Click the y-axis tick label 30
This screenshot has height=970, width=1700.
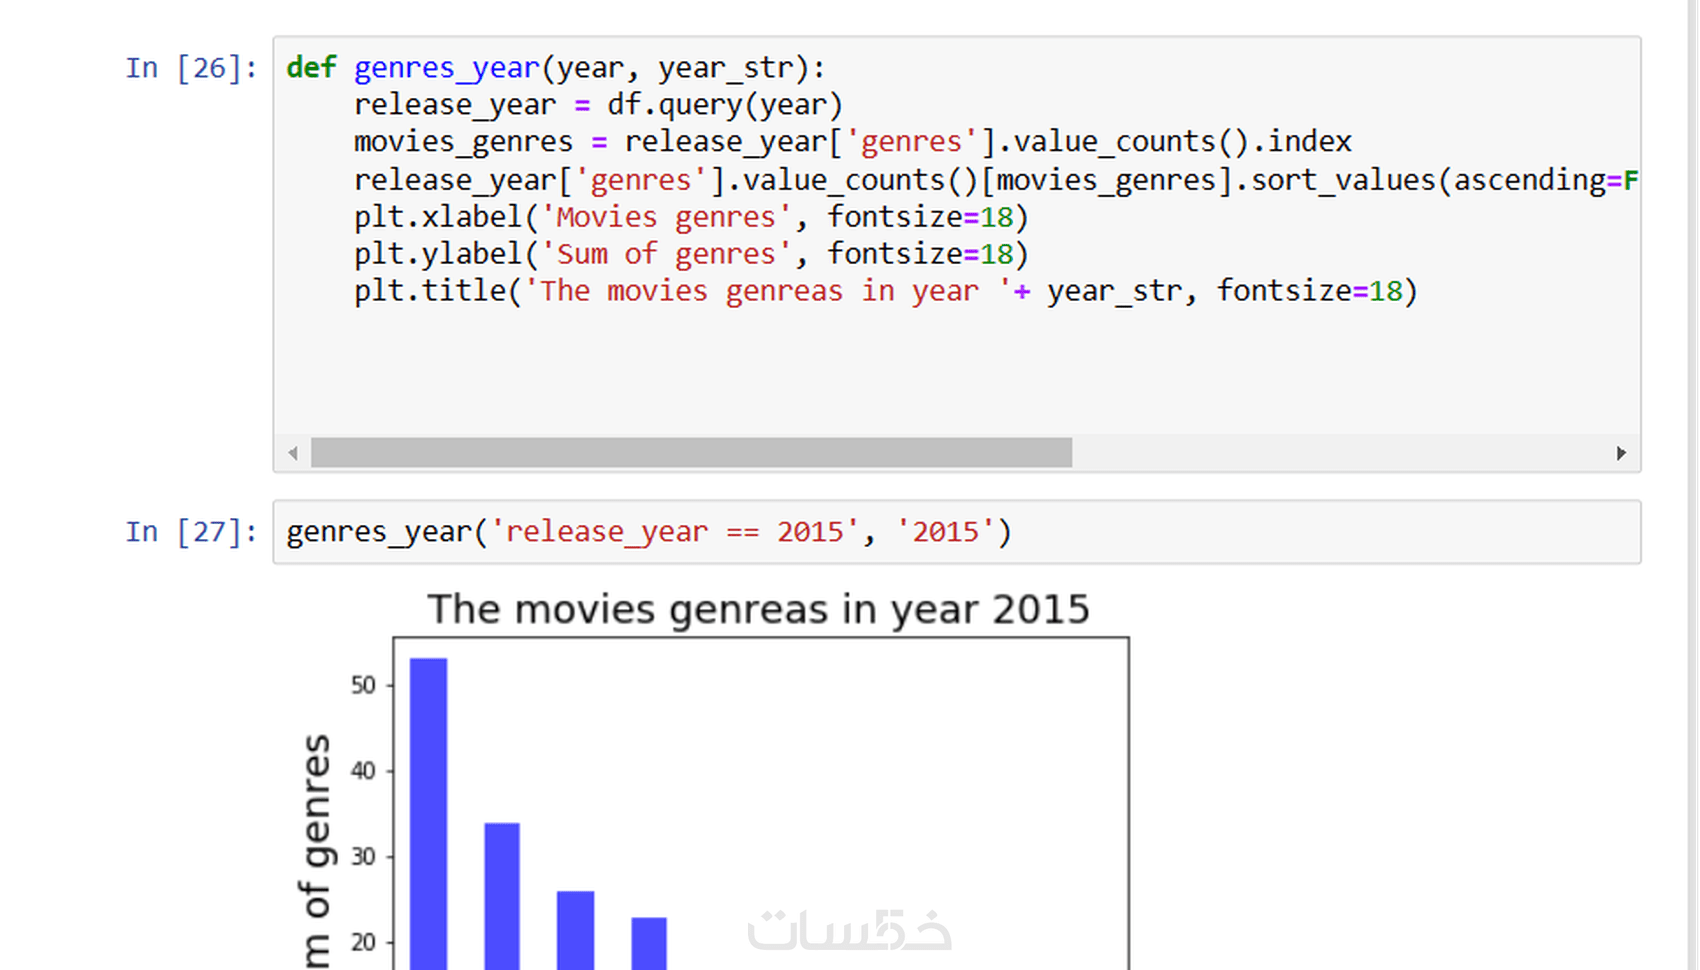[x=363, y=857]
